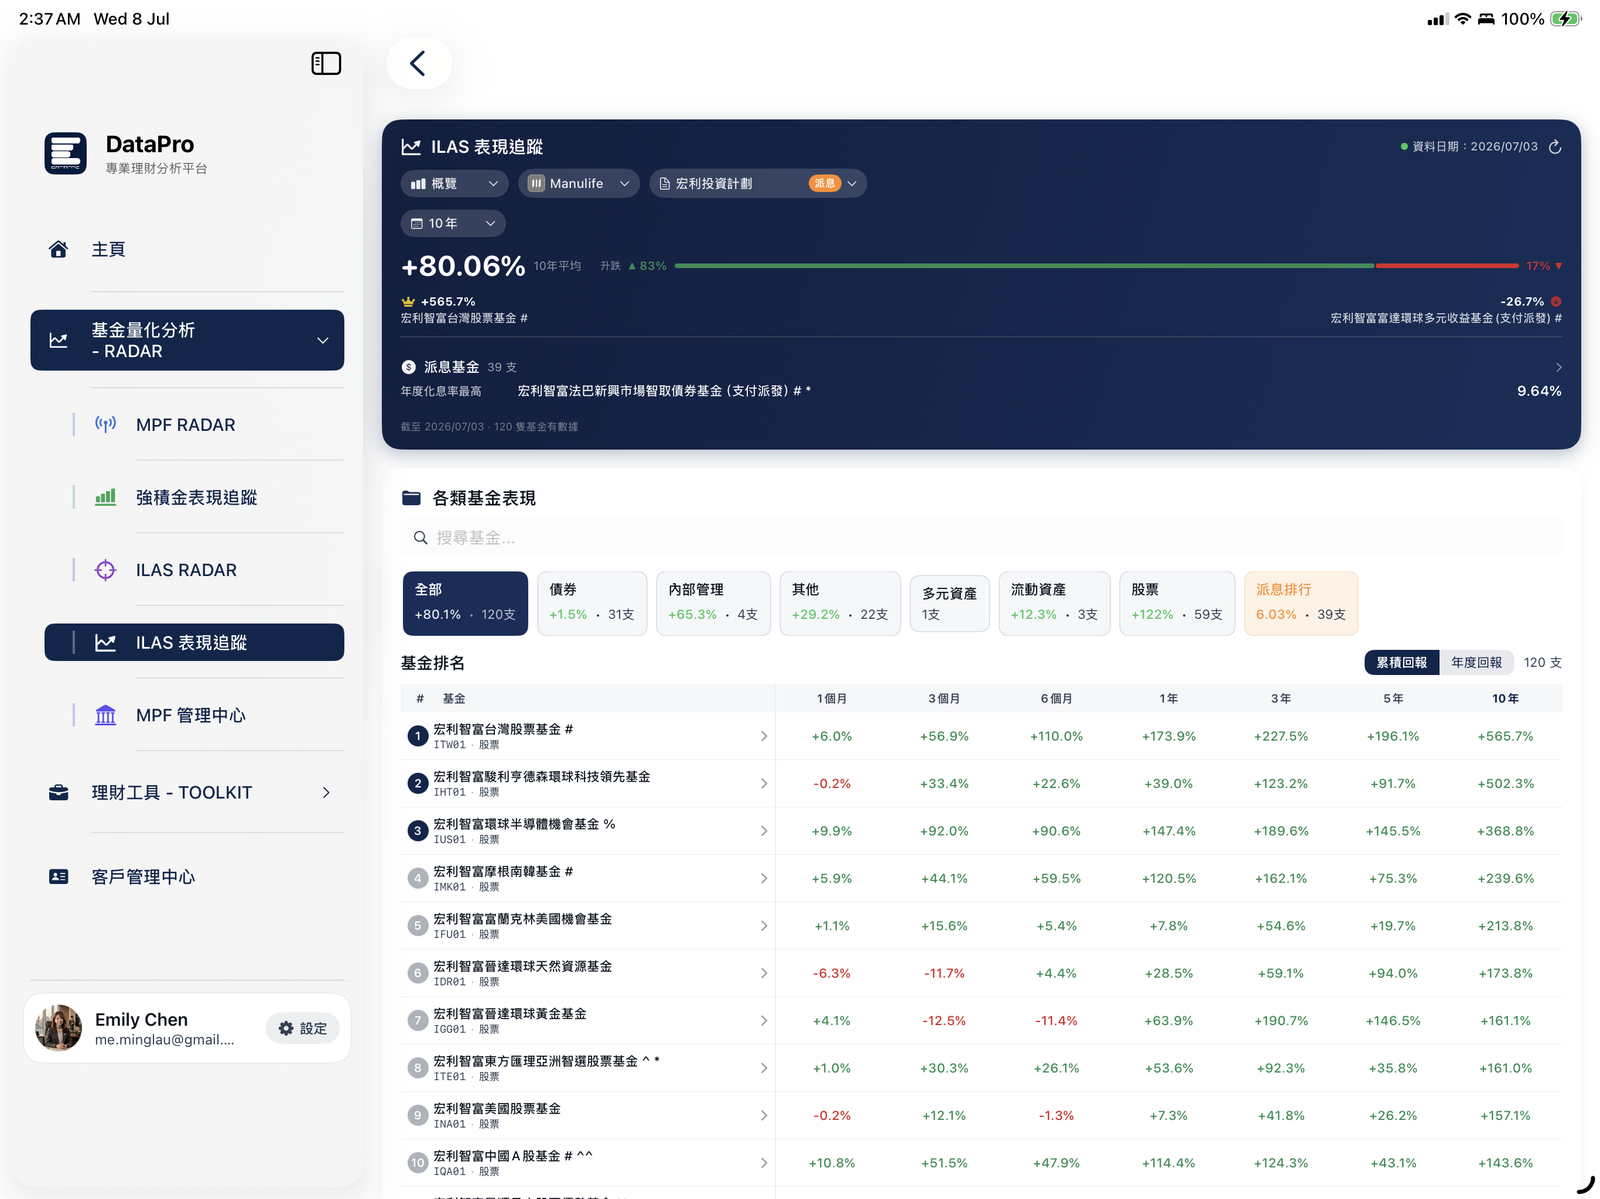Screen dimensions: 1600x1199
Task: Sort by the 10年 column header
Action: 1505,698
